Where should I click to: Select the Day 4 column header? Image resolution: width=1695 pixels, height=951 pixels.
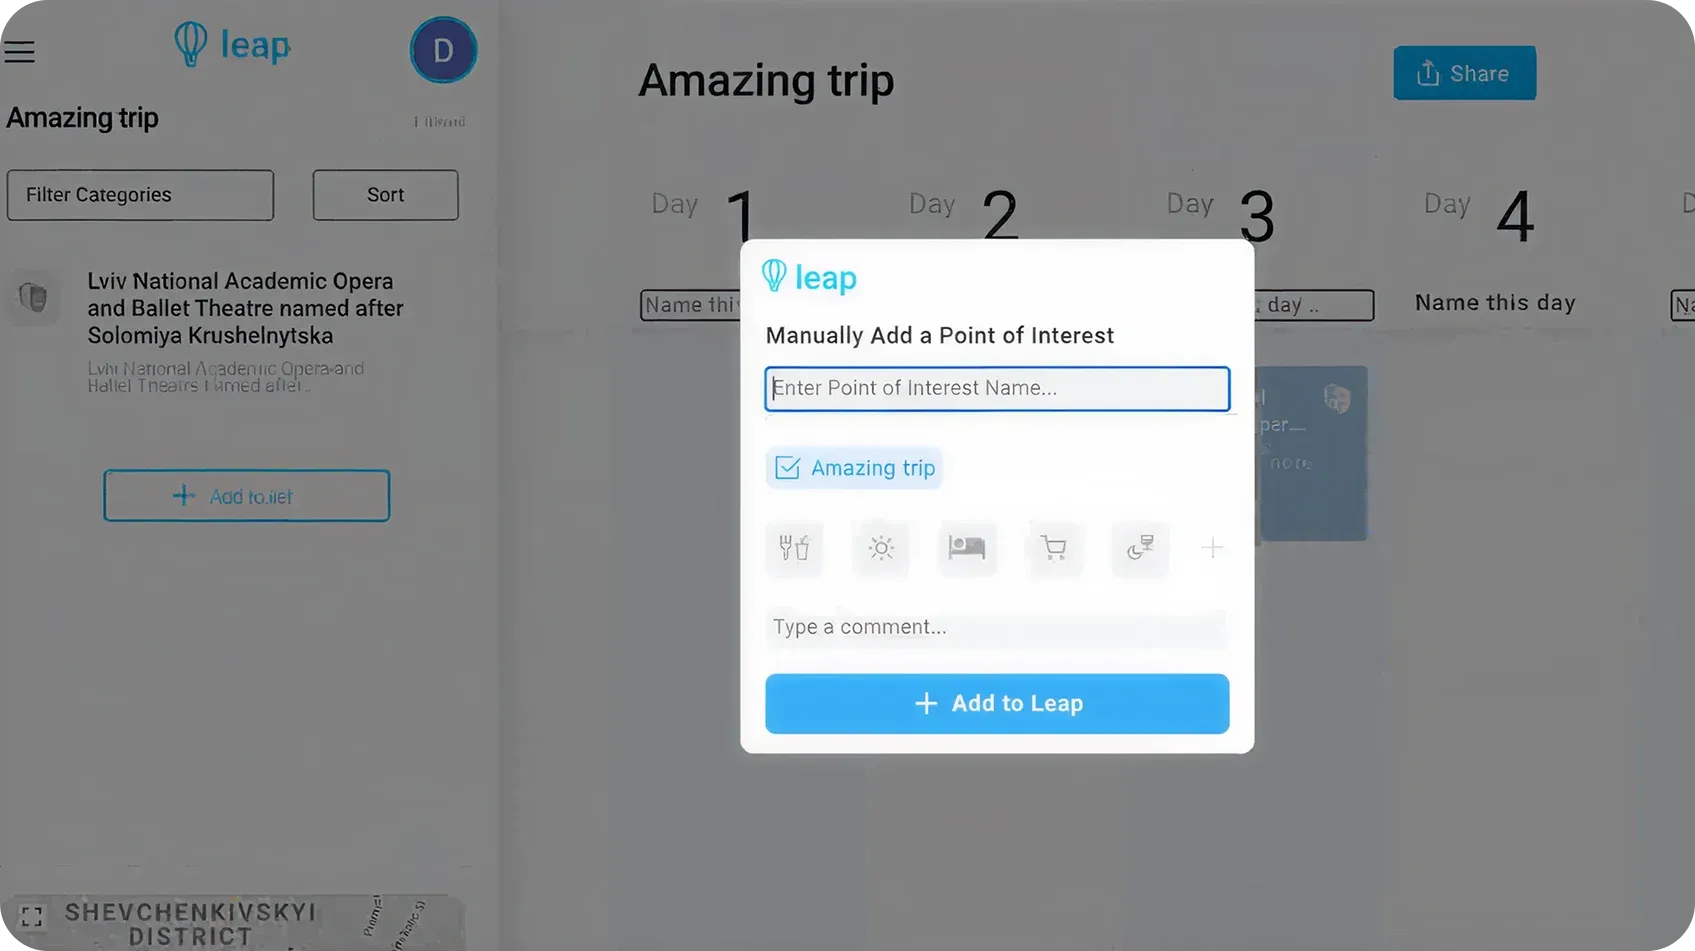tap(1479, 212)
